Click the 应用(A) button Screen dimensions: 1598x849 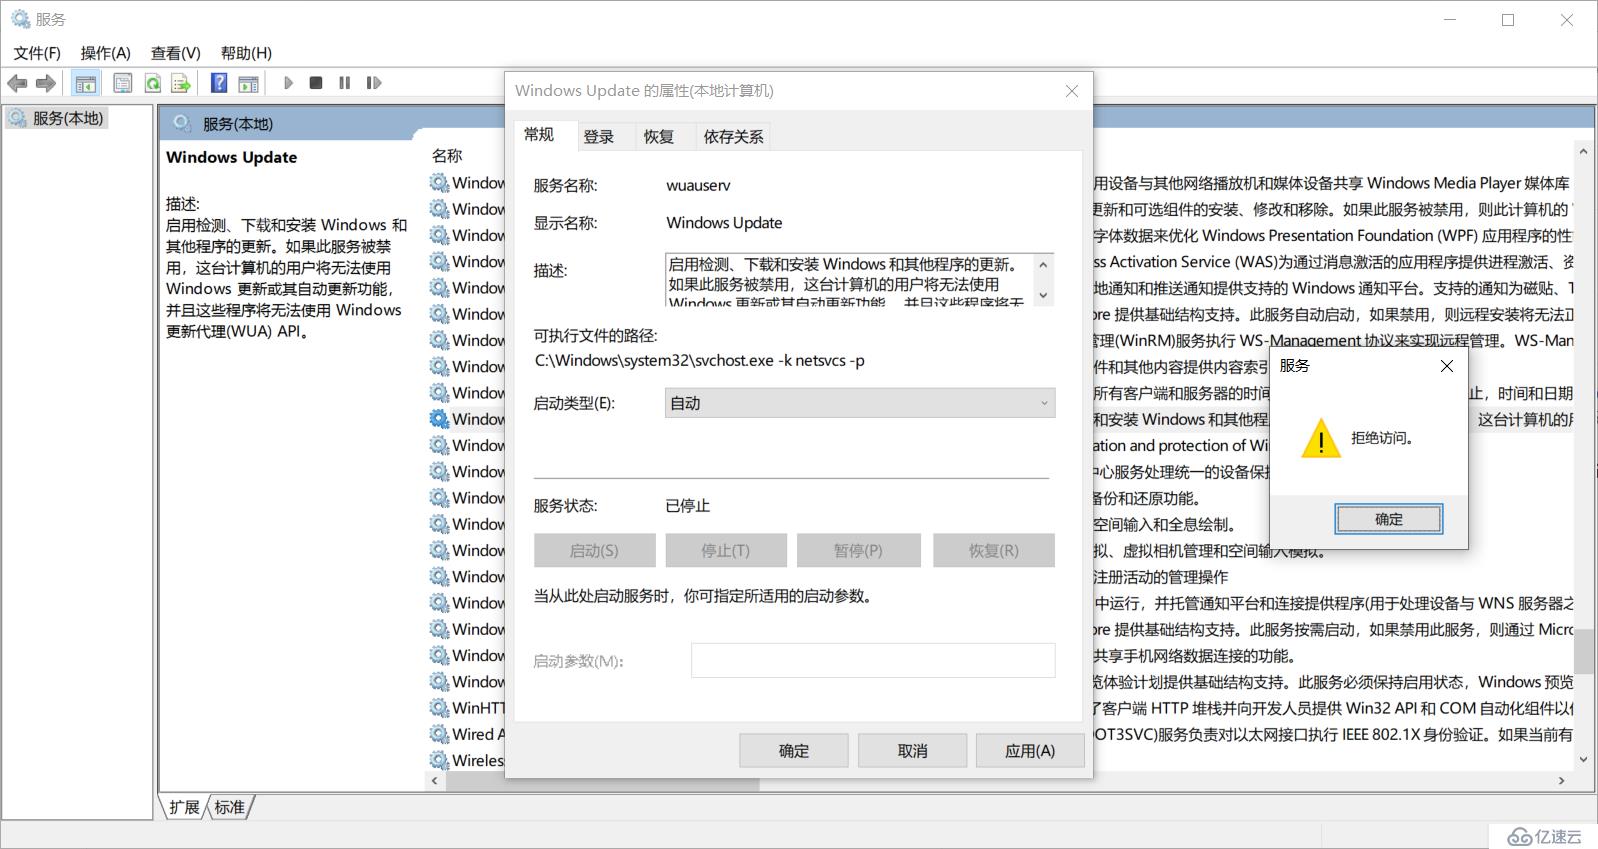pos(1030,751)
